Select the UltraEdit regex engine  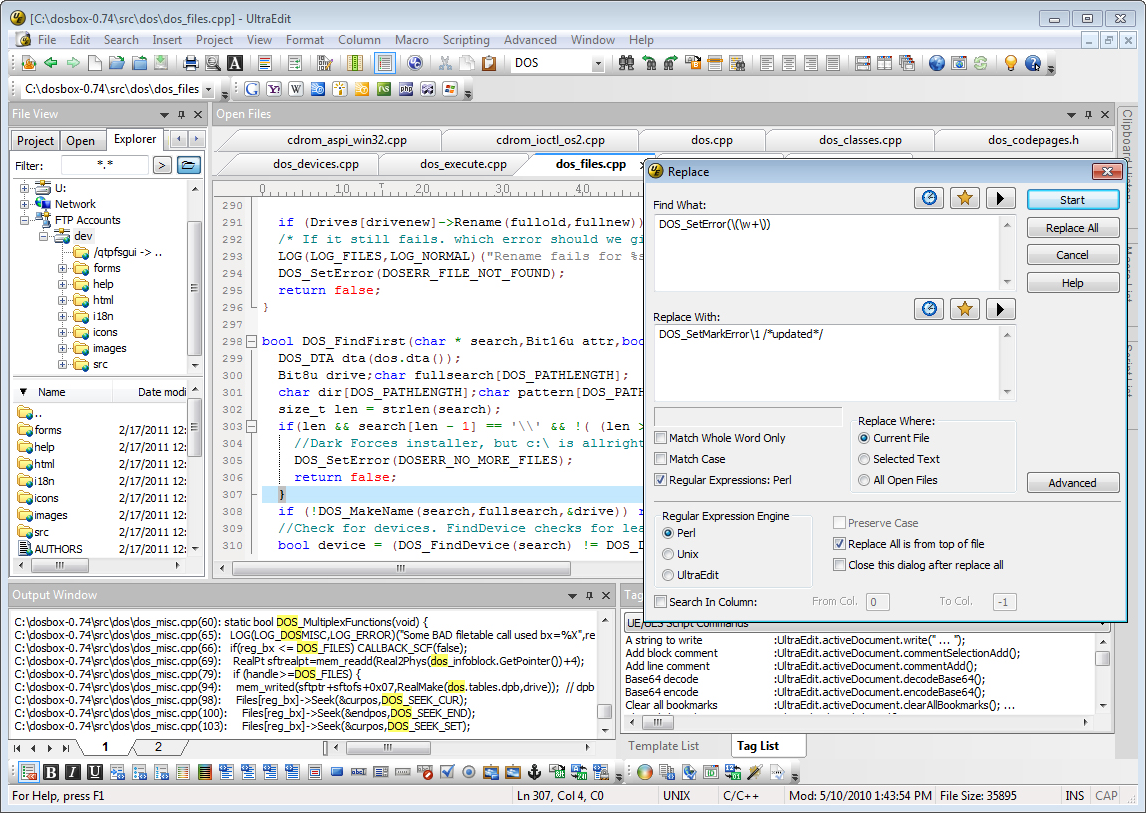(667, 575)
